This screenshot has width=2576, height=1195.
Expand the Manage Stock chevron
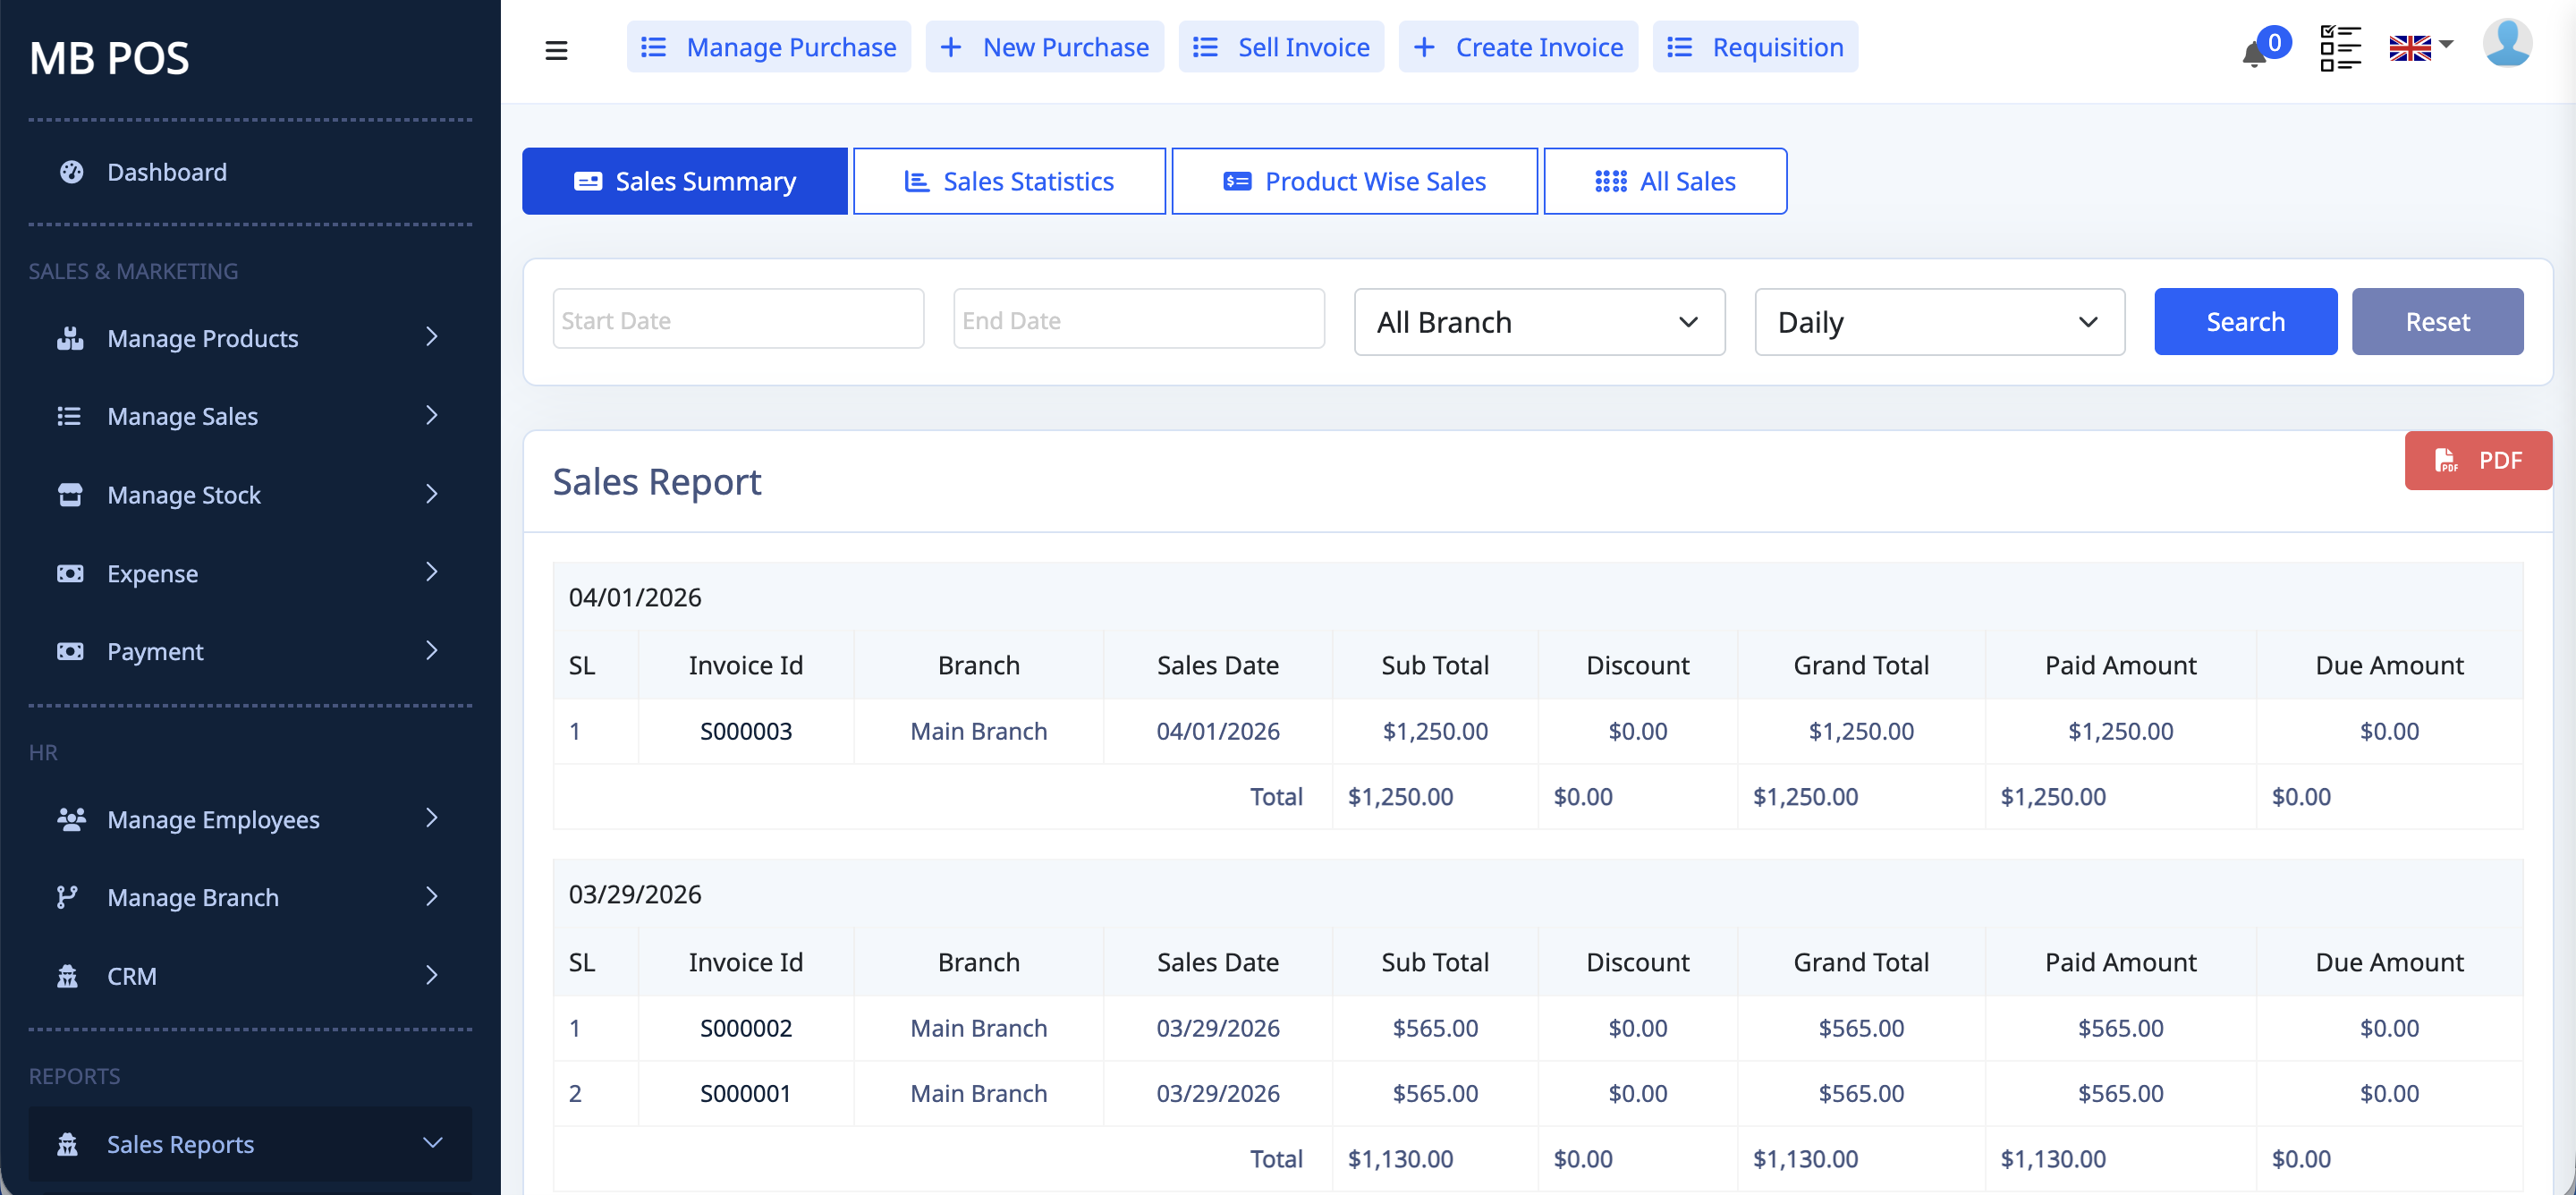(x=432, y=494)
